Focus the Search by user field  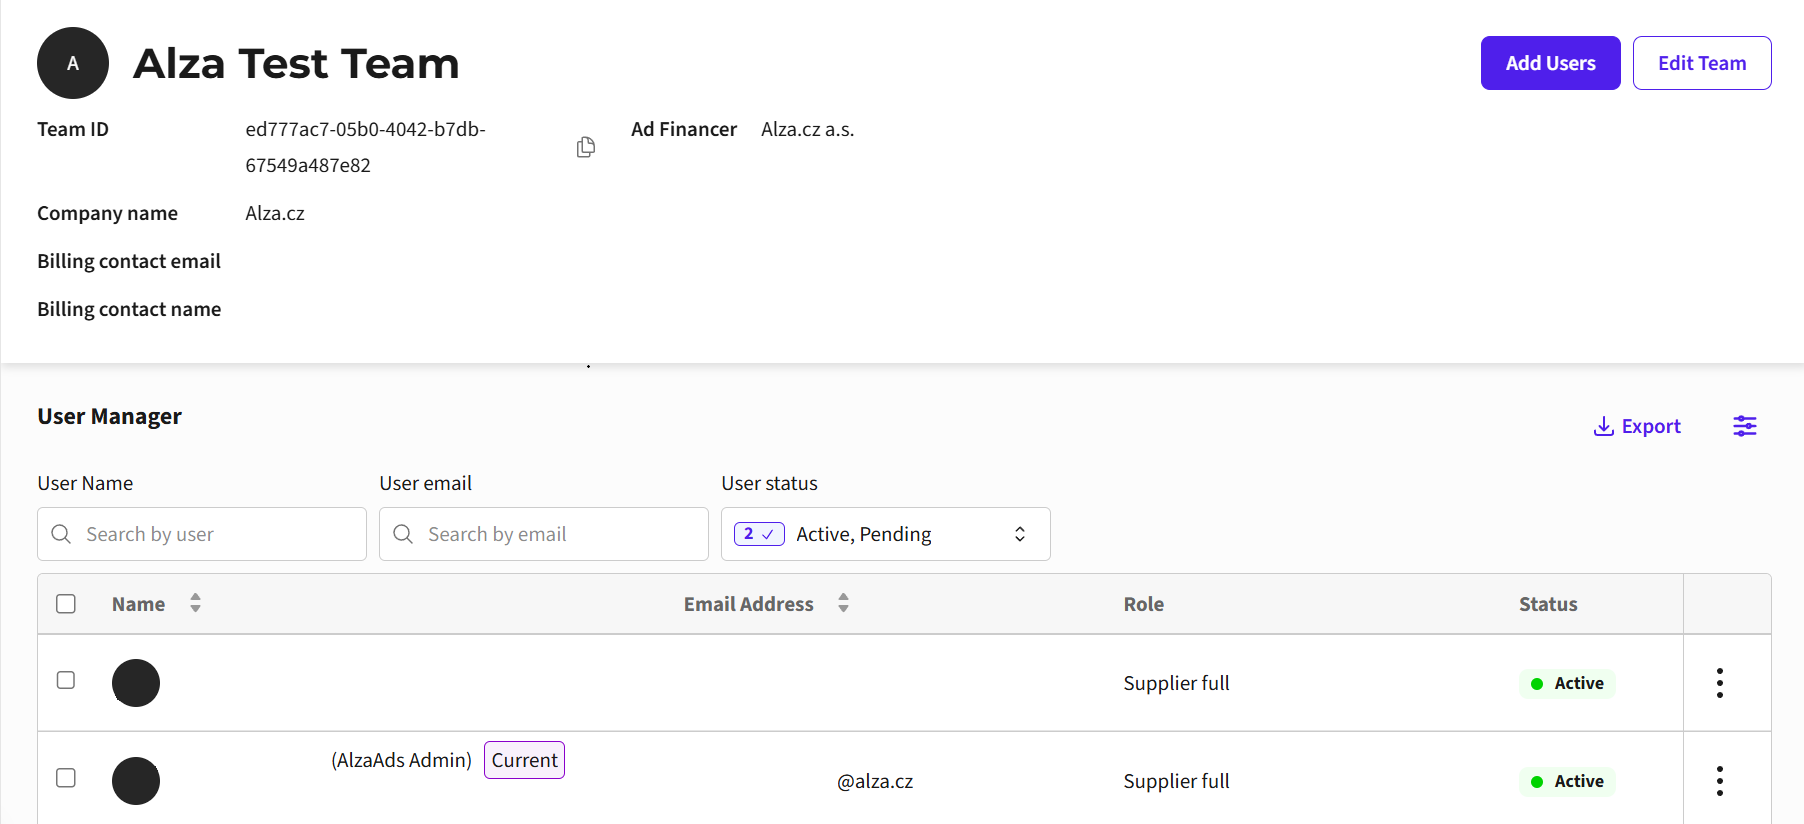(202, 534)
